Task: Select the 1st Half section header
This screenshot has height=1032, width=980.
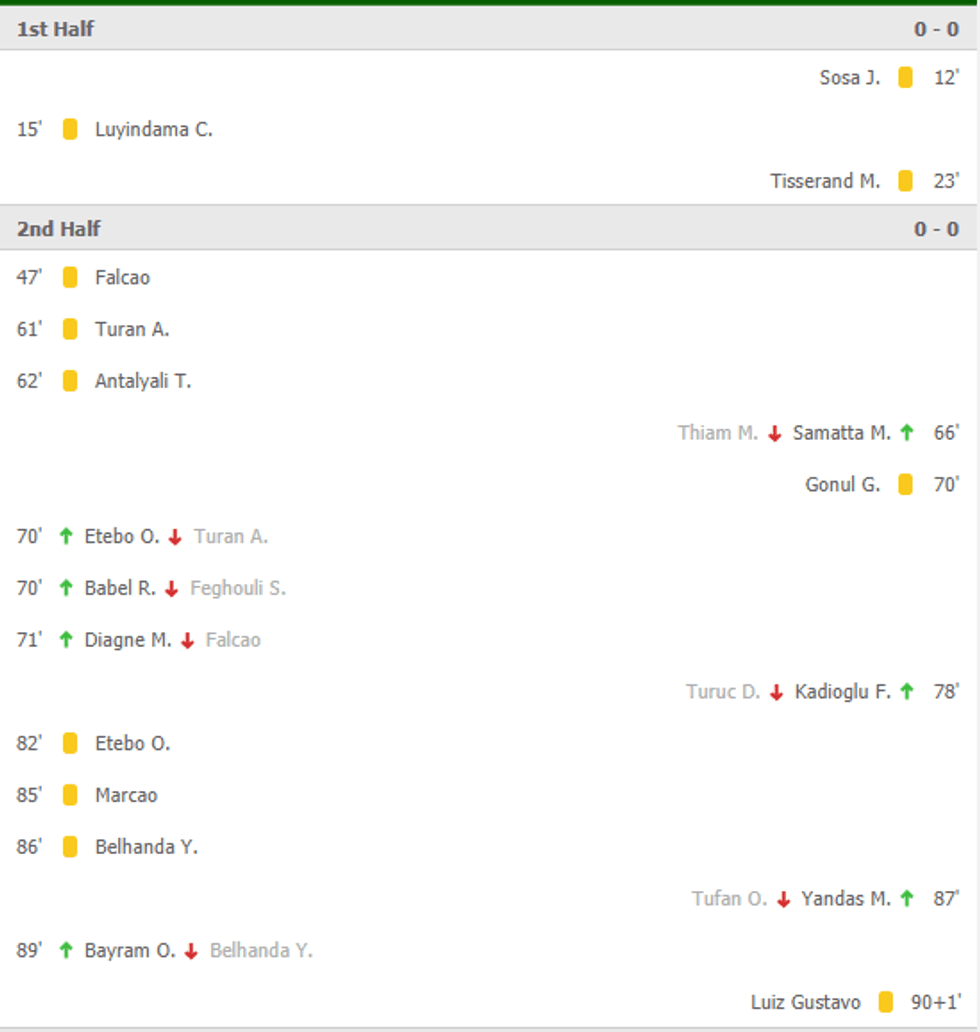Action: (x=56, y=29)
